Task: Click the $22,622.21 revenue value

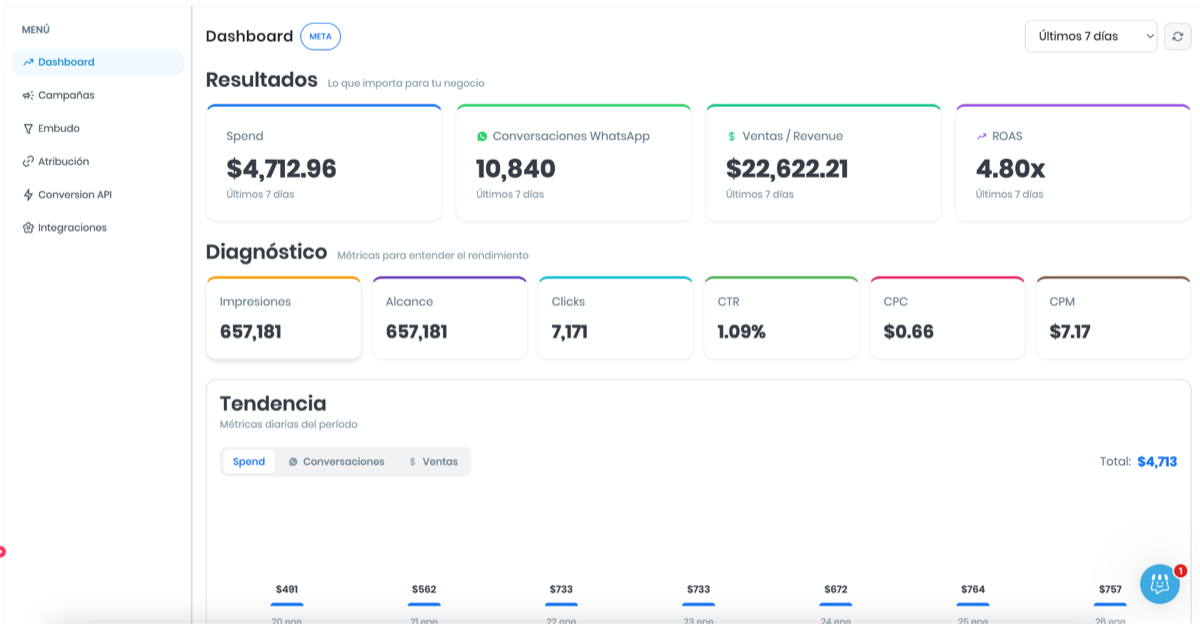Action: 787,169
